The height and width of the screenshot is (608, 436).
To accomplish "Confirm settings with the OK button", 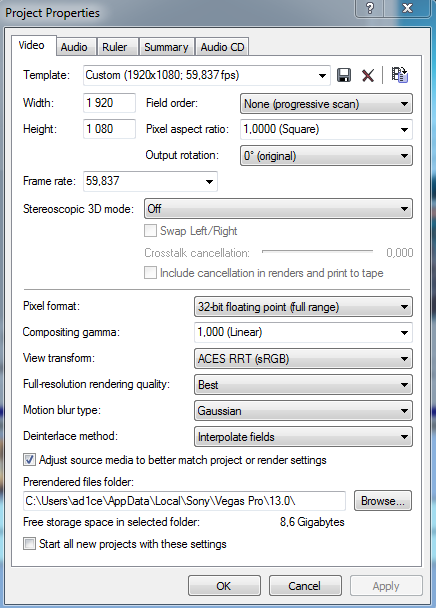I will pos(224,586).
